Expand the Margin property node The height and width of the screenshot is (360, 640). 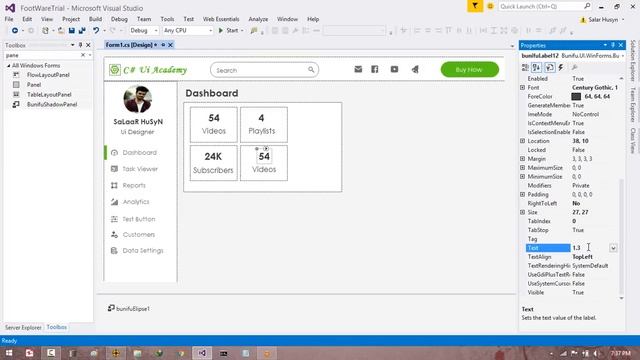tap(522, 159)
